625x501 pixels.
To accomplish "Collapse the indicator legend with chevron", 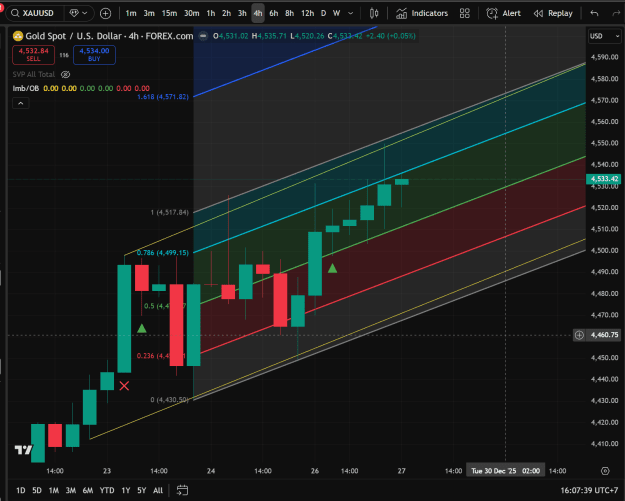I will (21, 104).
